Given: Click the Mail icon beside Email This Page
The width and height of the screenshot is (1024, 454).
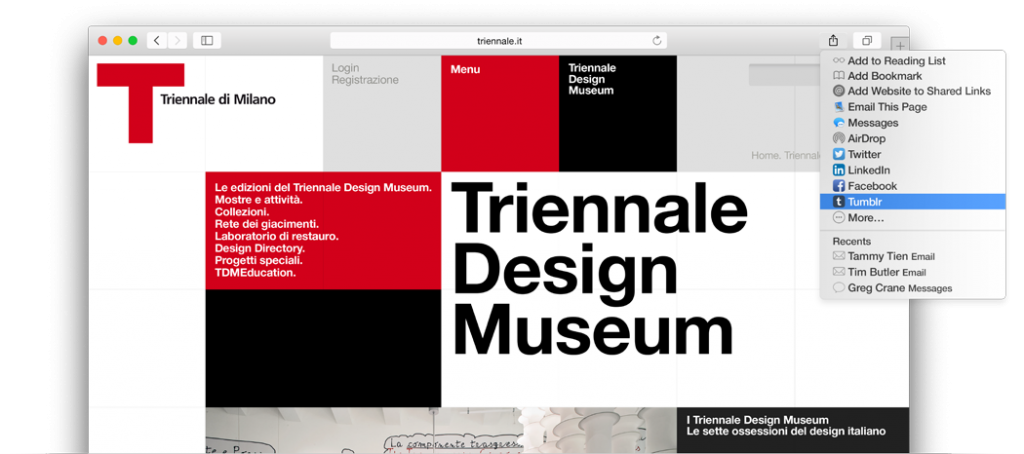Looking at the screenshot, I should coord(839,107).
